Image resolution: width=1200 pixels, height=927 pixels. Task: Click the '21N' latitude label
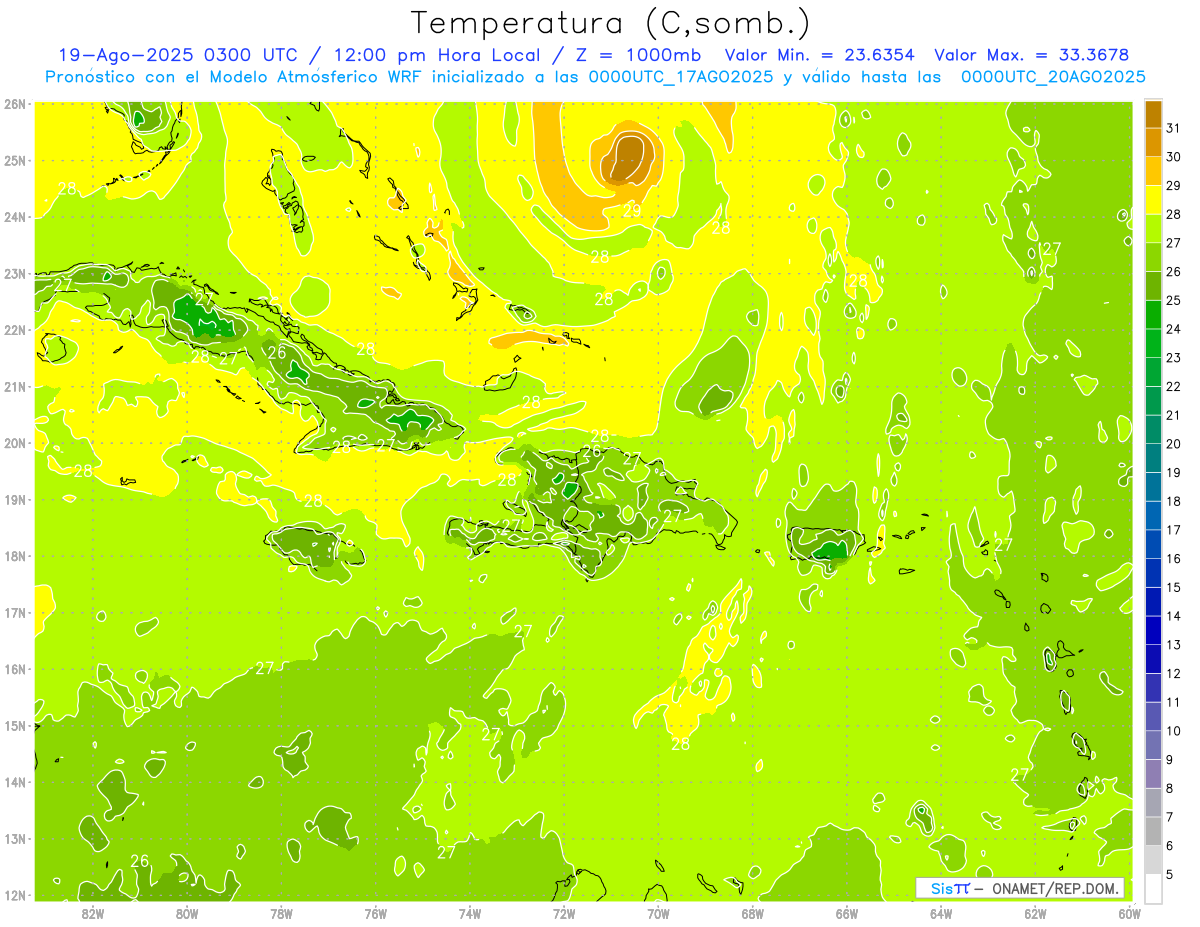pyautogui.click(x=15, y=387)
